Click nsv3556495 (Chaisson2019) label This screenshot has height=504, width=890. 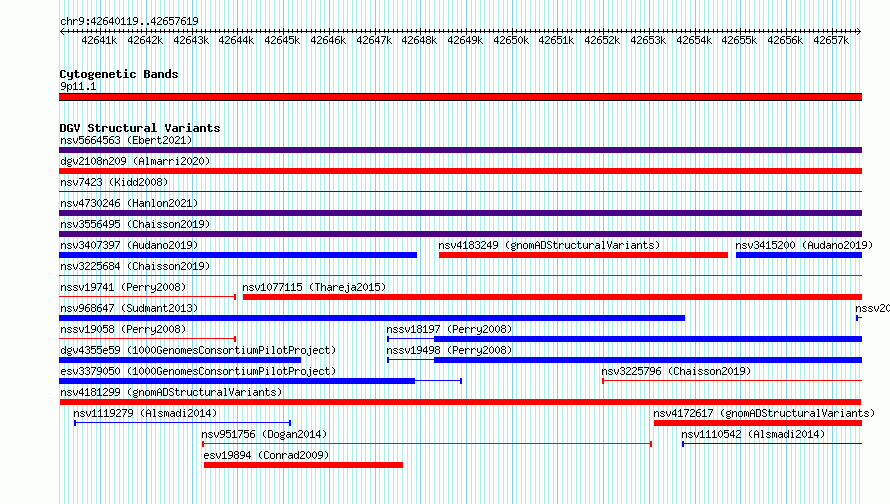click(135, 224)
